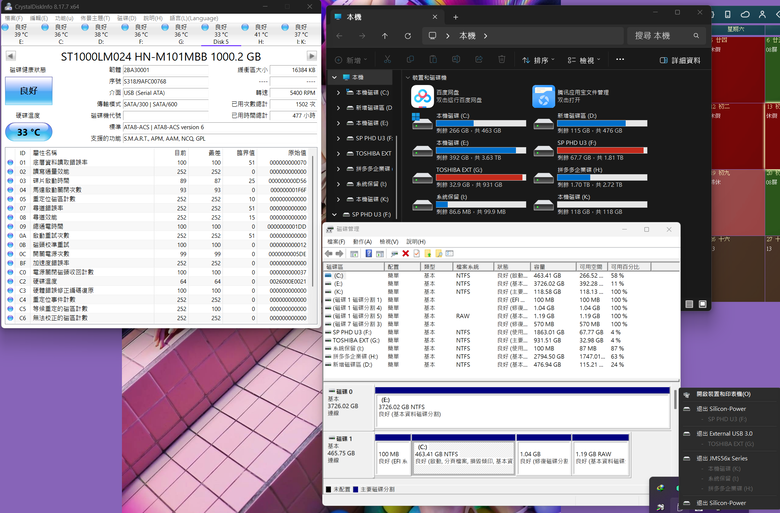Click File Explorer's up arrow
780x513 pixels.
[x=385, y=36]
